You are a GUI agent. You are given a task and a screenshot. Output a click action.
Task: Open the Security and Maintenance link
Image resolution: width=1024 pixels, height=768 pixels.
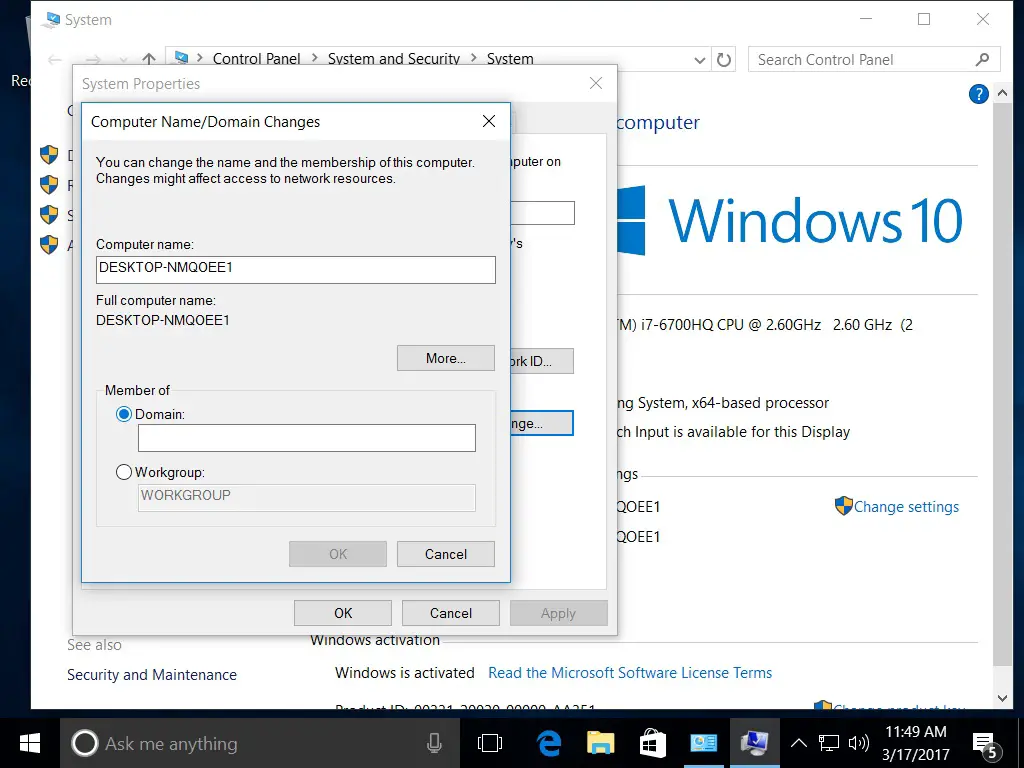[x=152, y=675]
